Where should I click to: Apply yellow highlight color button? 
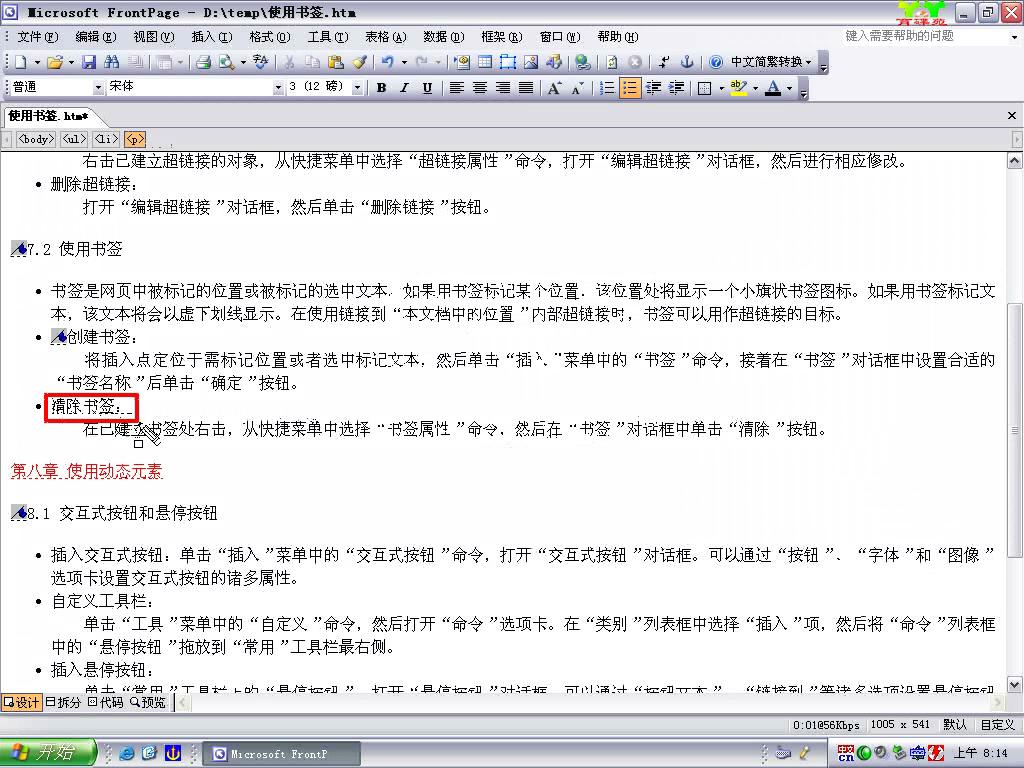pos(739,88)
